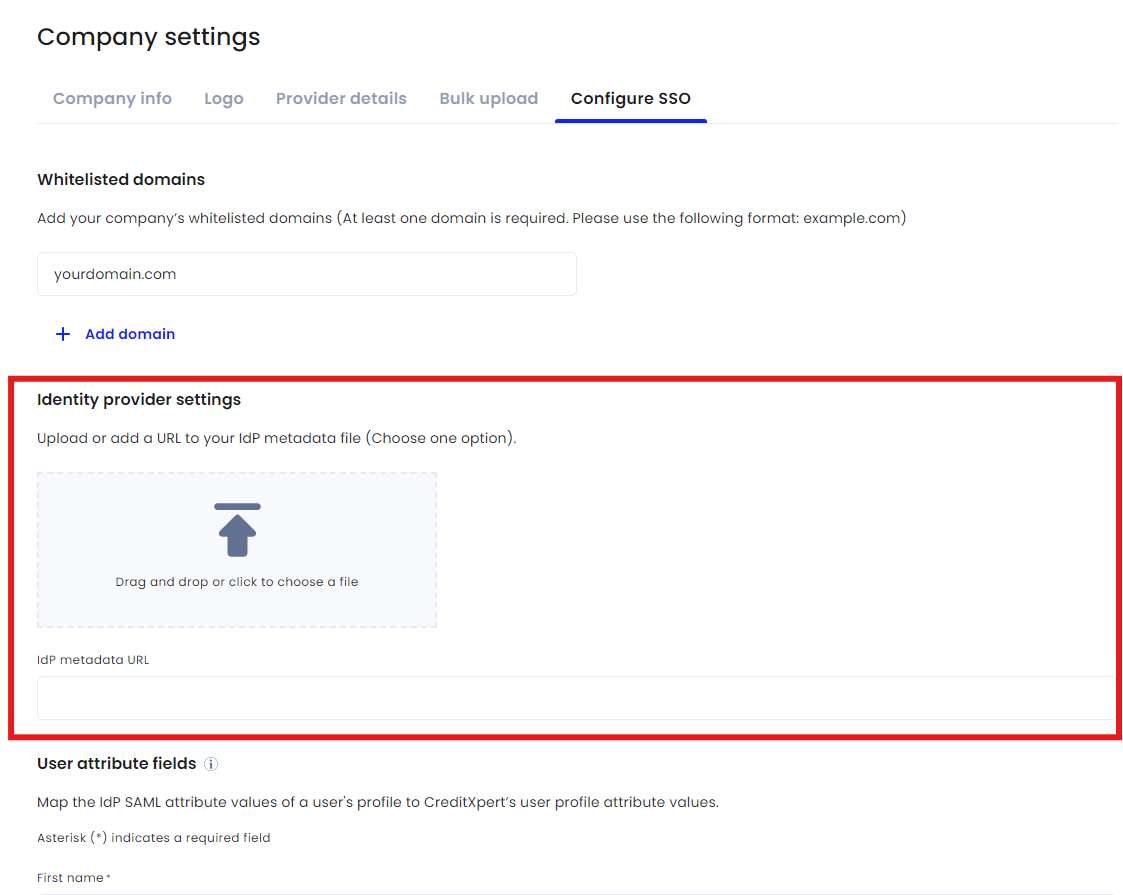Open the User attribute fields info icon
The image size is (1123, 895).
pos(211,764)
